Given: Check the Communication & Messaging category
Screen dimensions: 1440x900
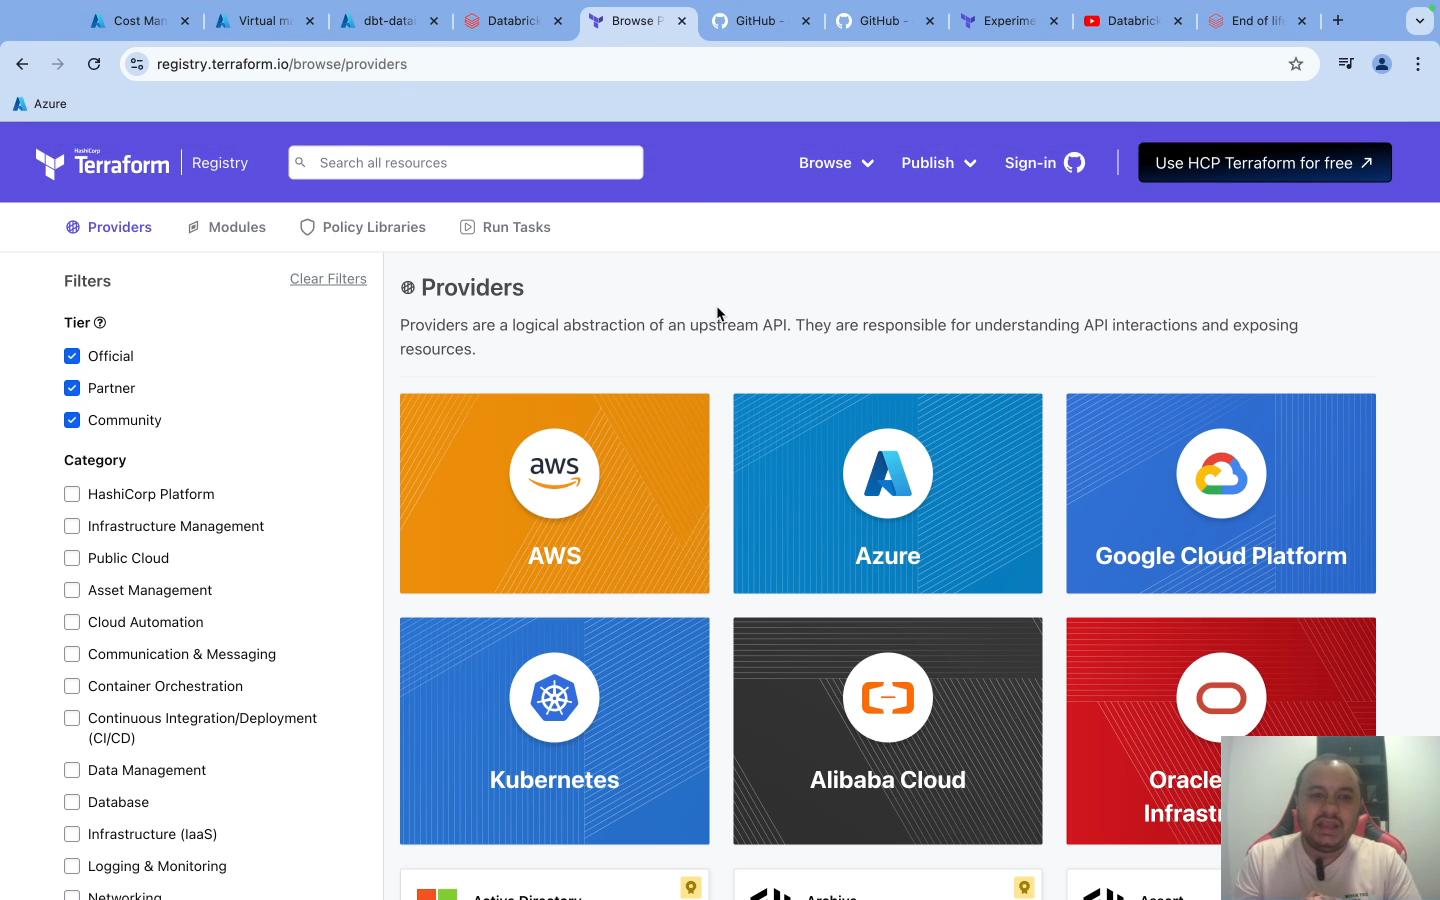Looking at the screenshot, I should coord(72,654).
